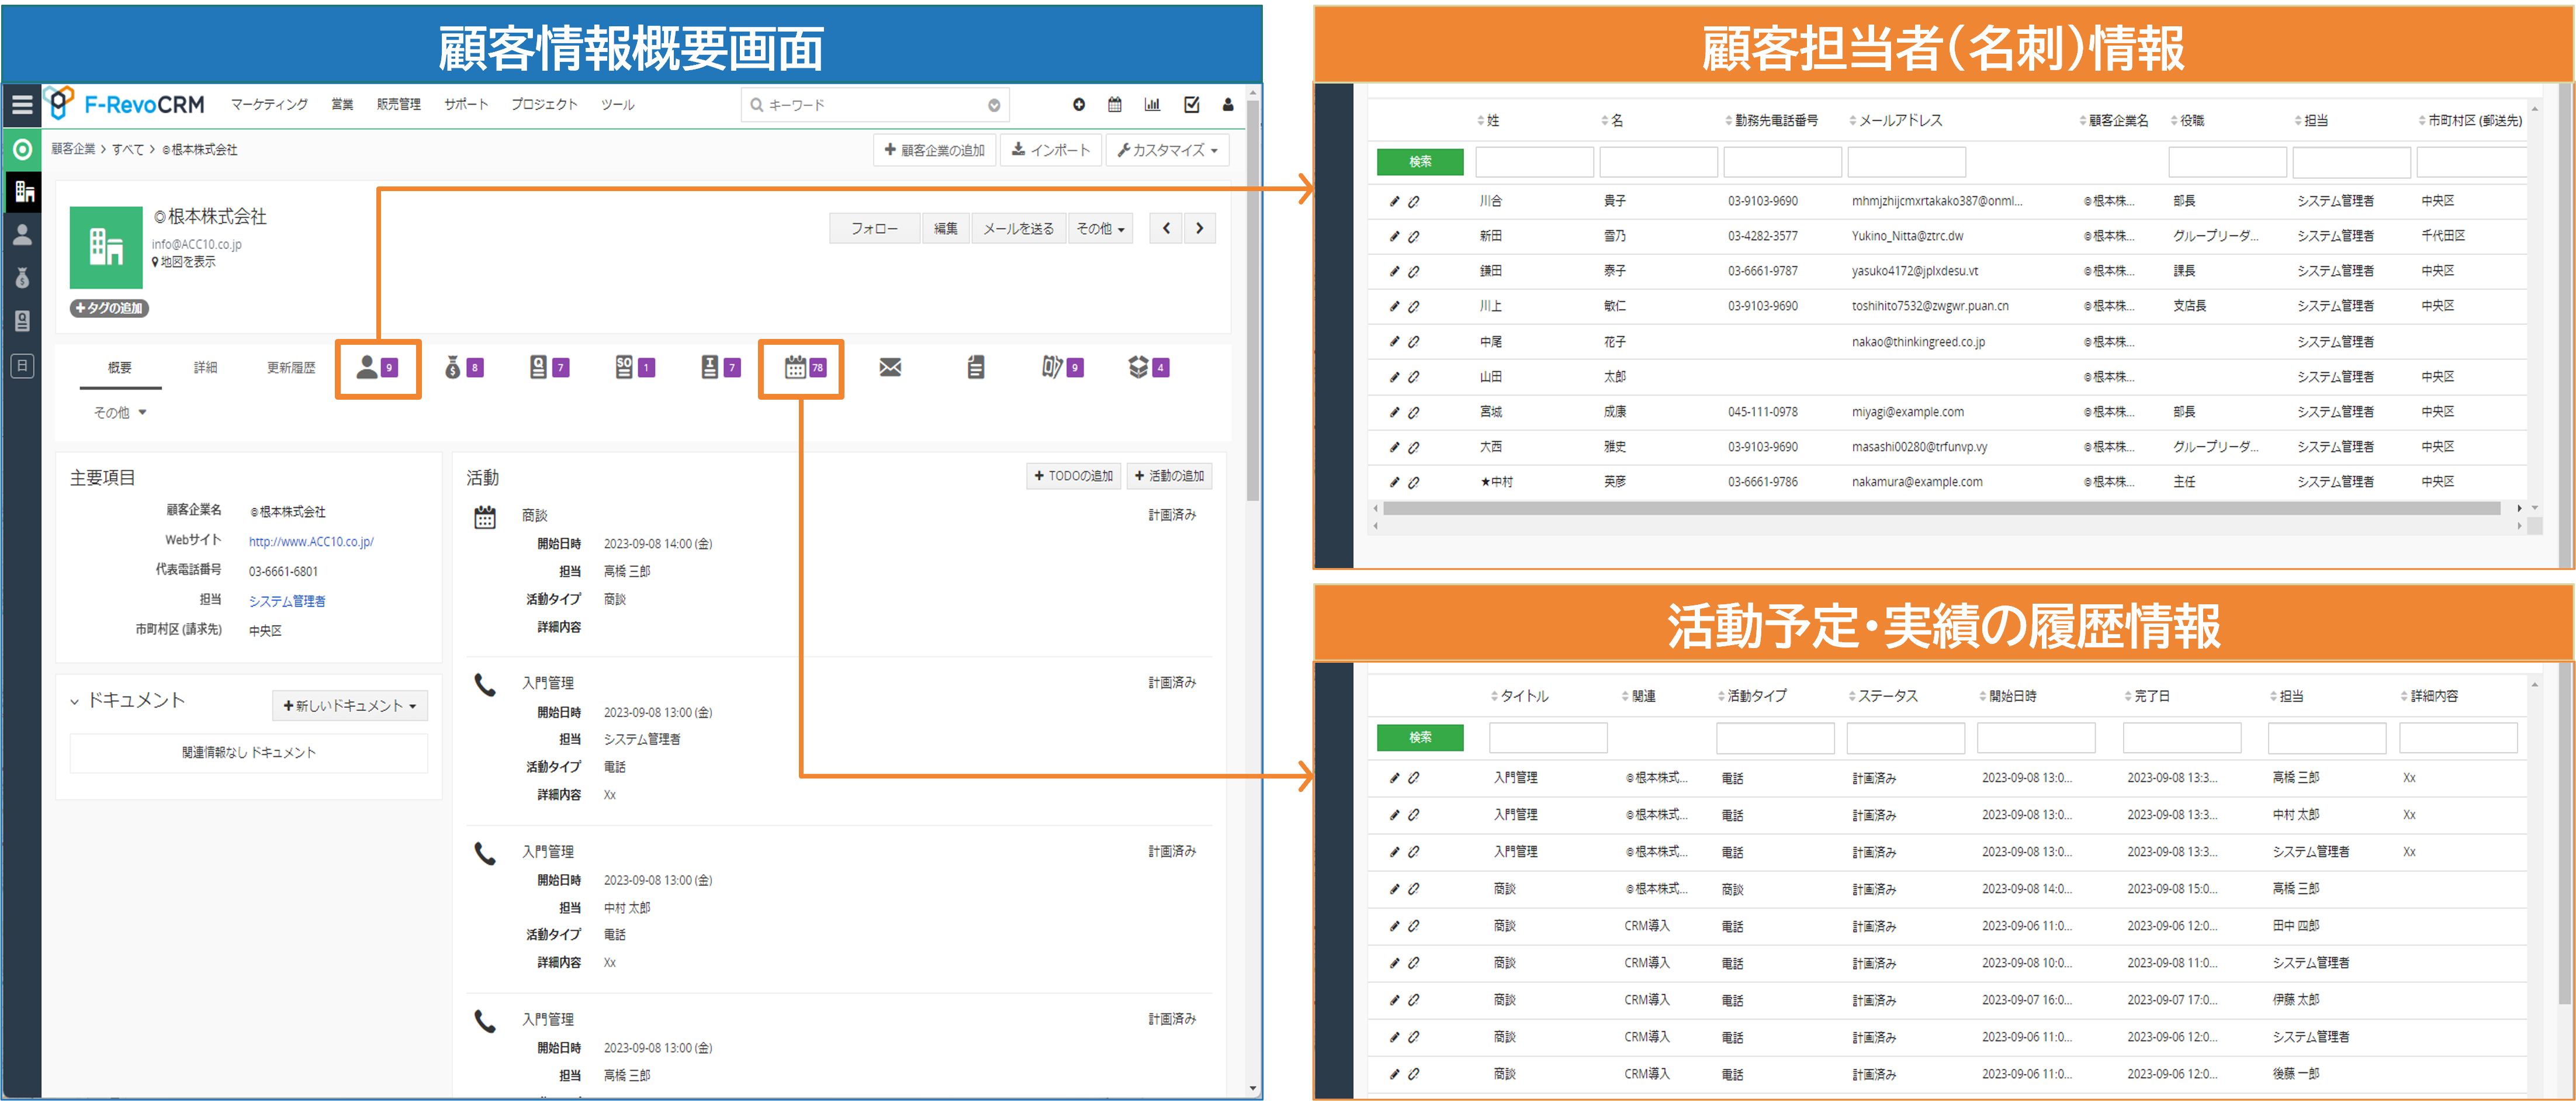Click unlink icon for activity by 伊藤 太郎
Image resolution: width=2576 pixels, height=1101 pixels.
coord(1414,1000)
